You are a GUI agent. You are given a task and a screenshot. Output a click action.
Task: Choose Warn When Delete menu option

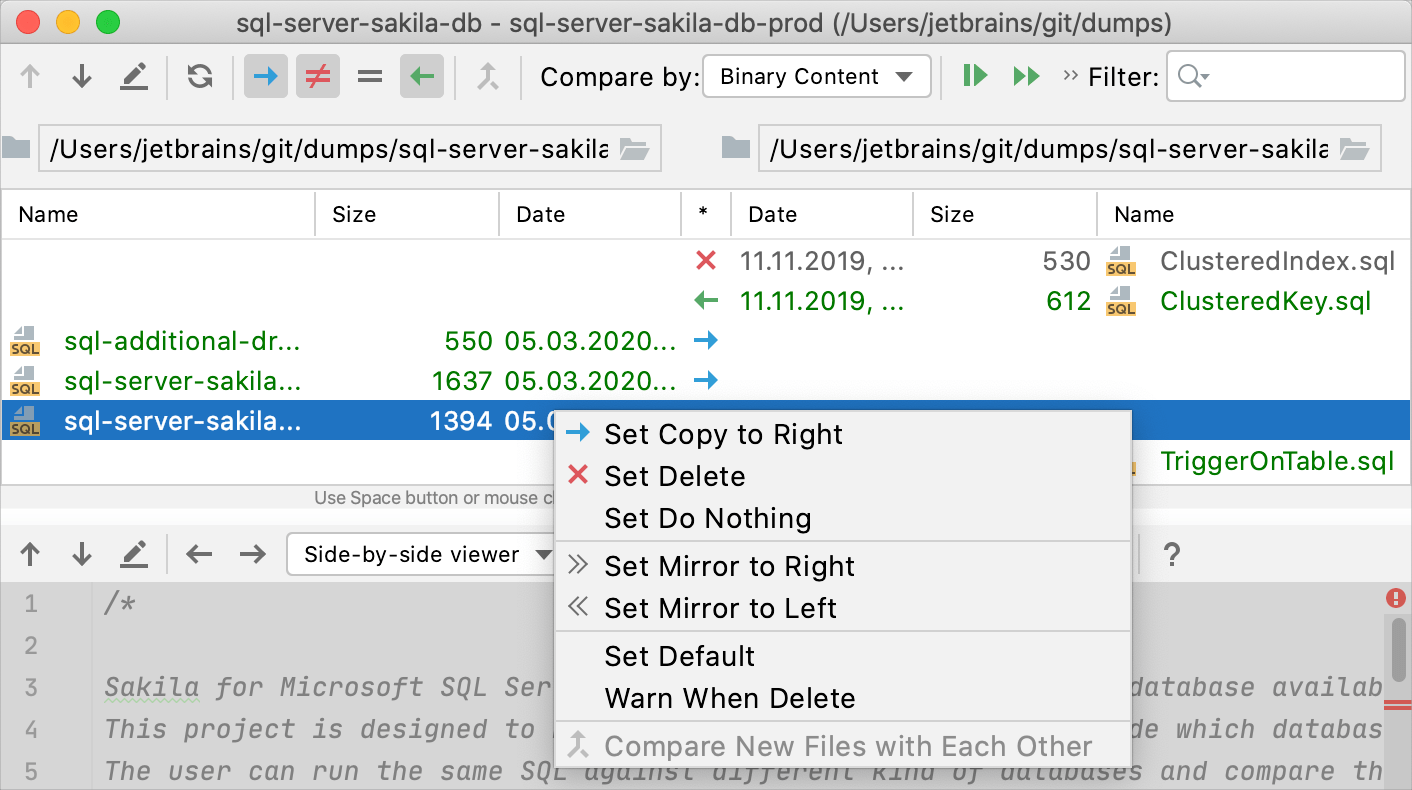click(729, 698)
